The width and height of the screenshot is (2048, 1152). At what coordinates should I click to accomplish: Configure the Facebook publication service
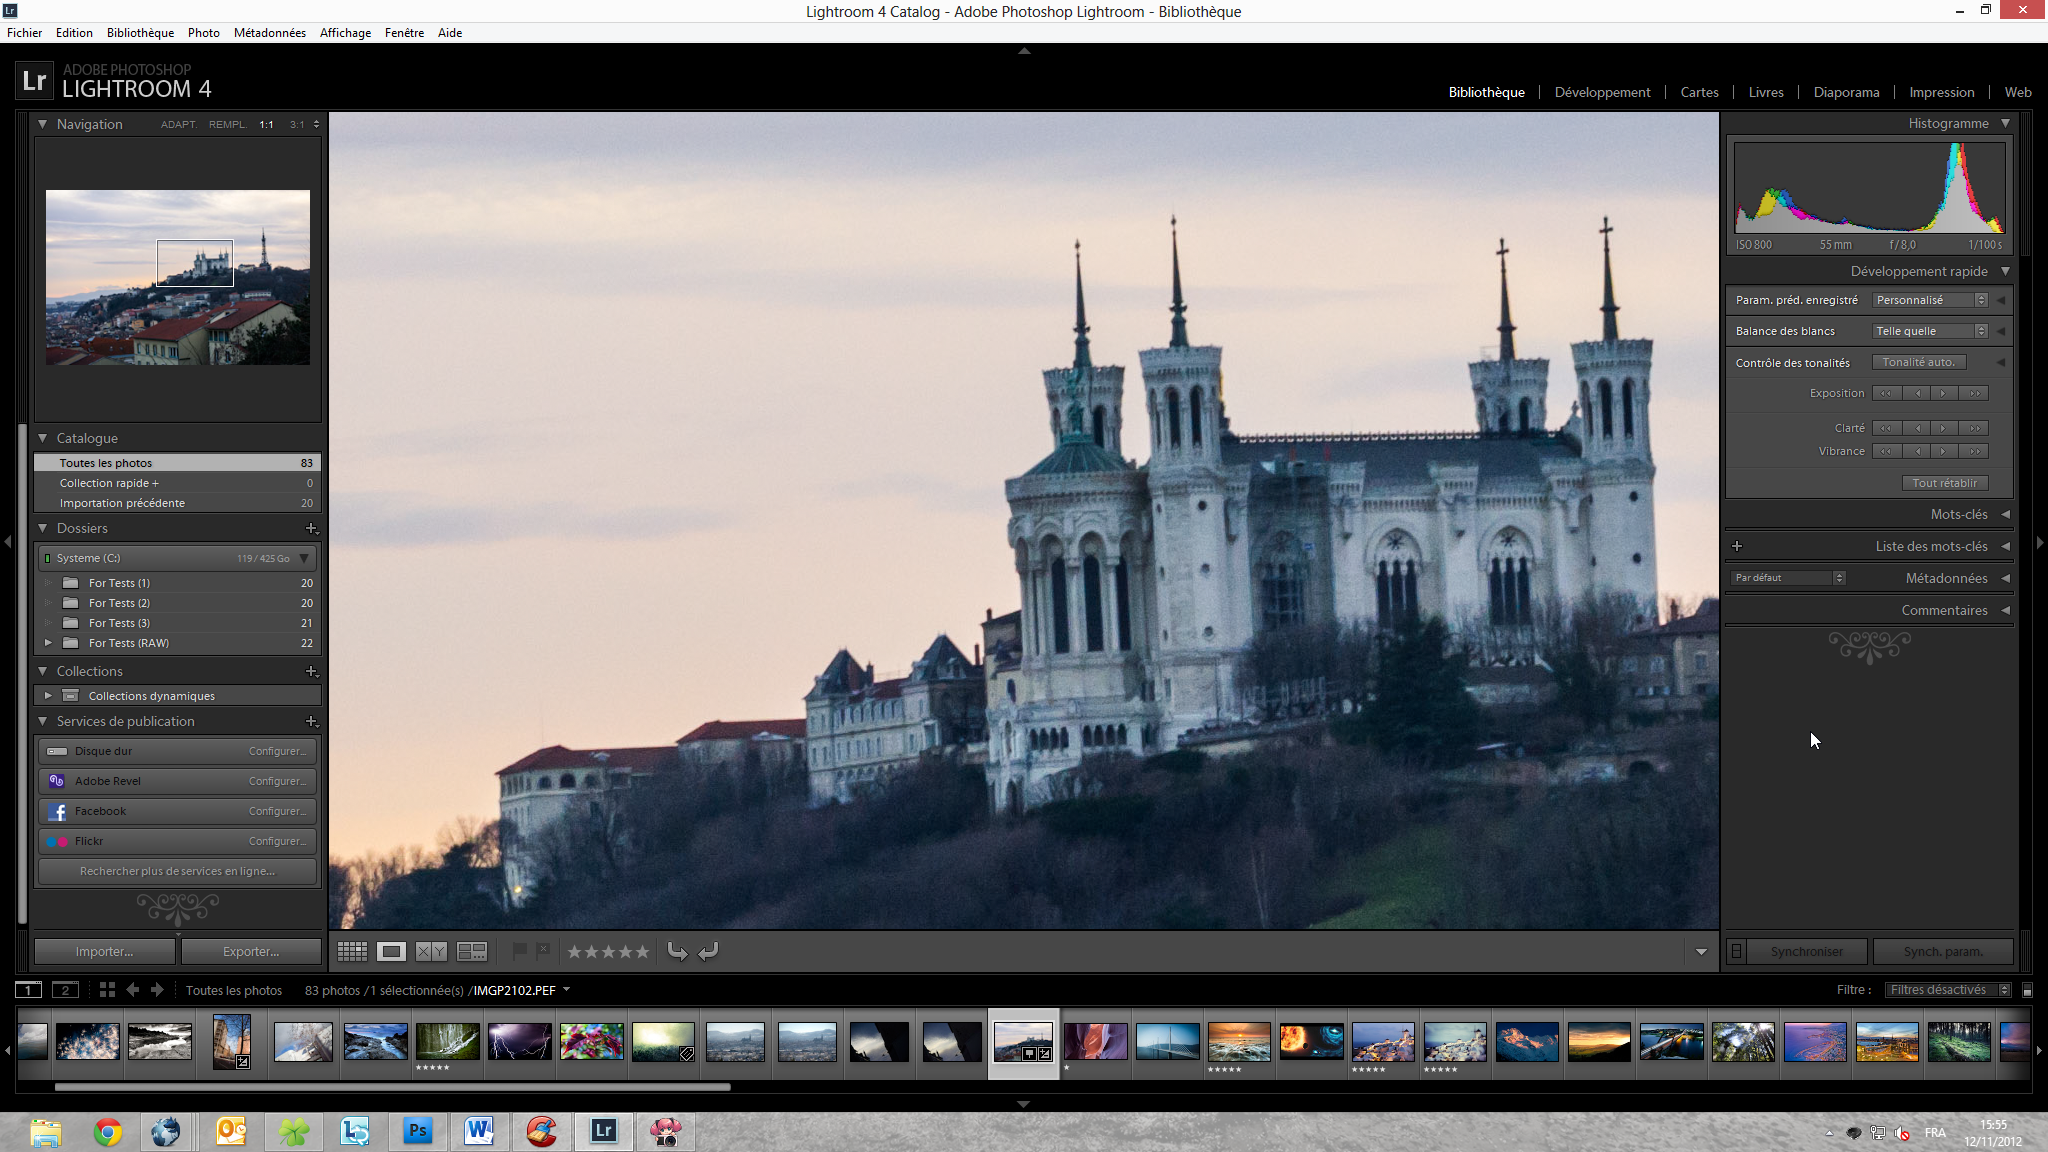(277, 811)
